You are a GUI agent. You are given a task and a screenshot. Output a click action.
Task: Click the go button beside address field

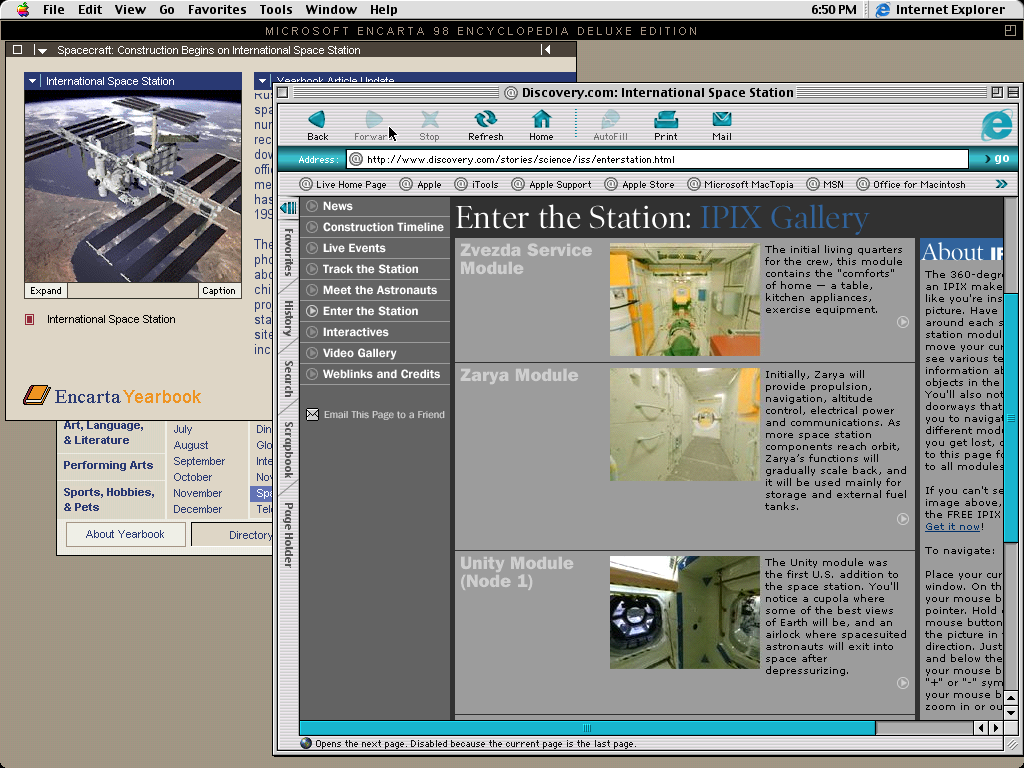coord(995,159)
